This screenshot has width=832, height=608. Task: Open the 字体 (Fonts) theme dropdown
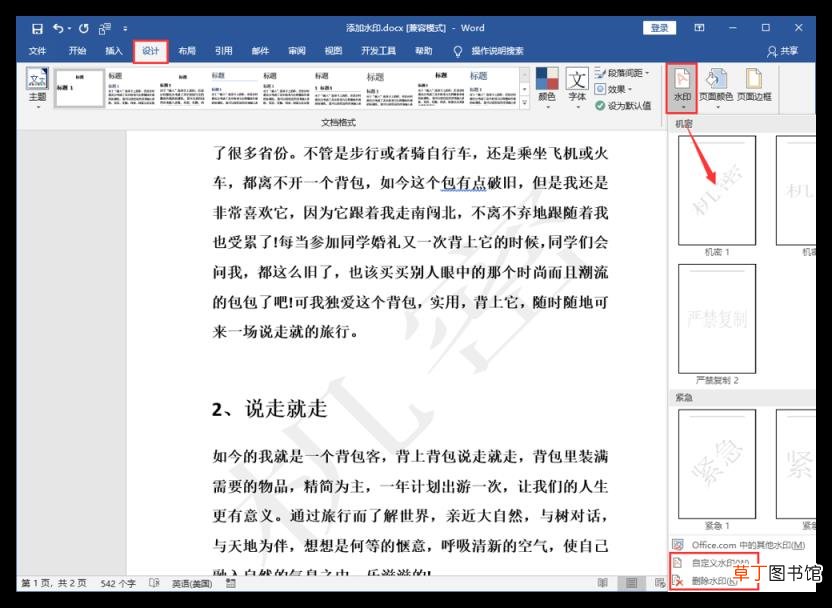[x=577, y=88]
